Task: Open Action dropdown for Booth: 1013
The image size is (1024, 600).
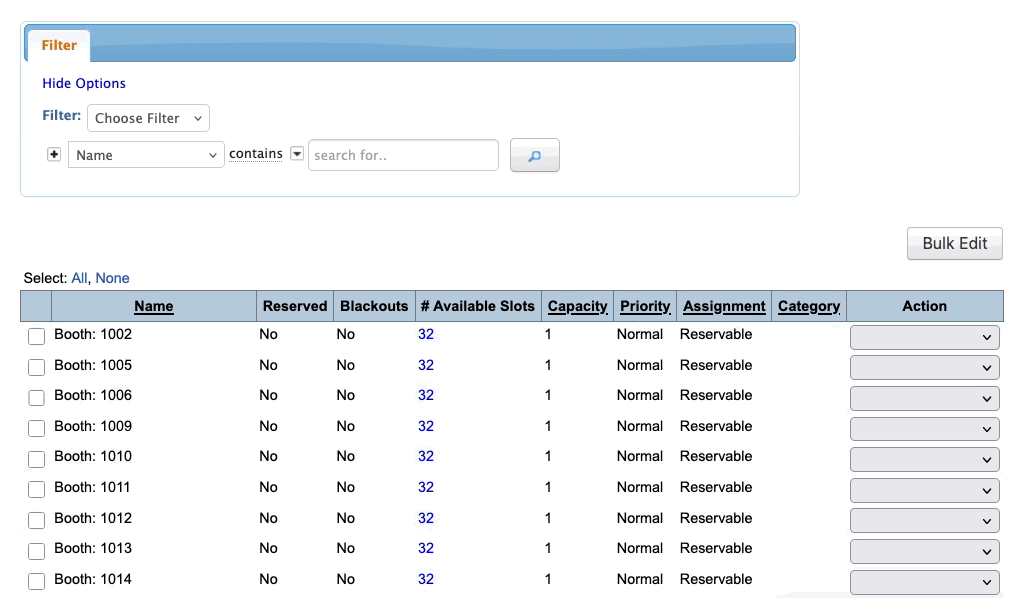Action: 924,551
